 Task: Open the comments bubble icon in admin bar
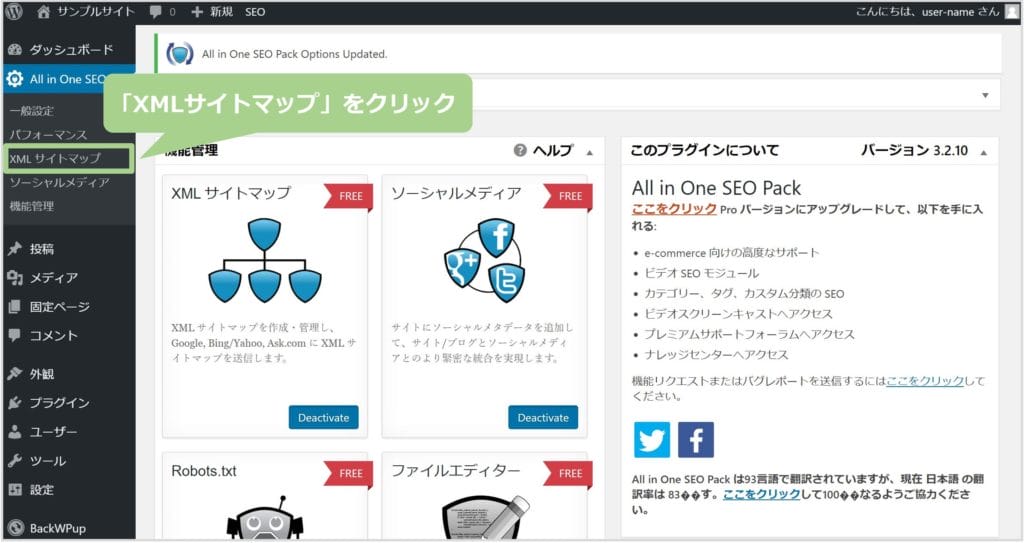155,12
